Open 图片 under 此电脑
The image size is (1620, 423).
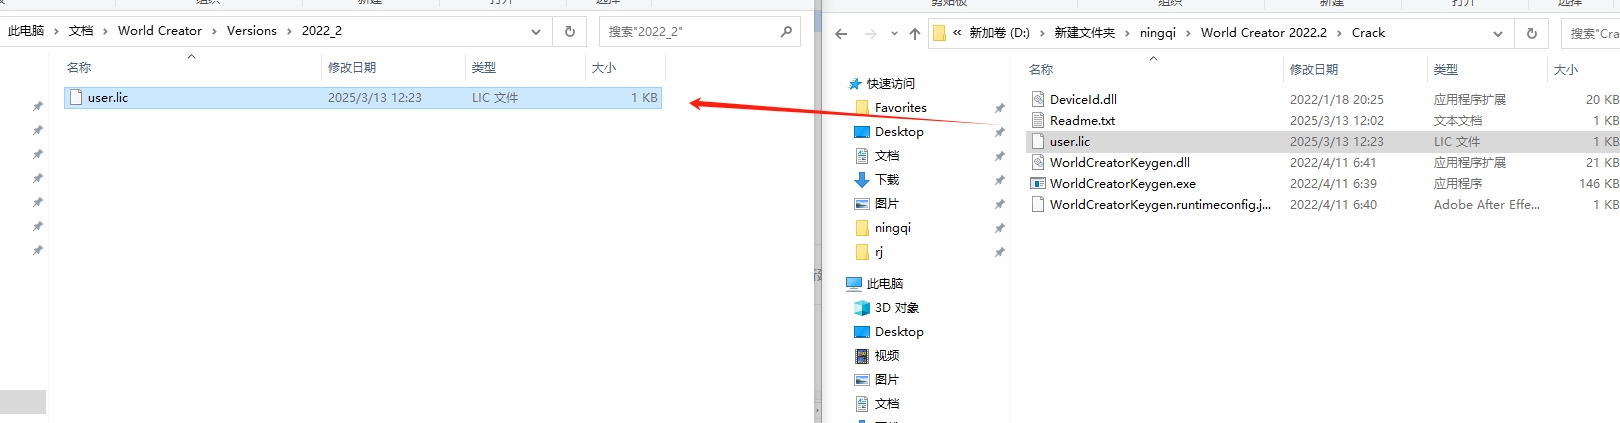(886, 380)
